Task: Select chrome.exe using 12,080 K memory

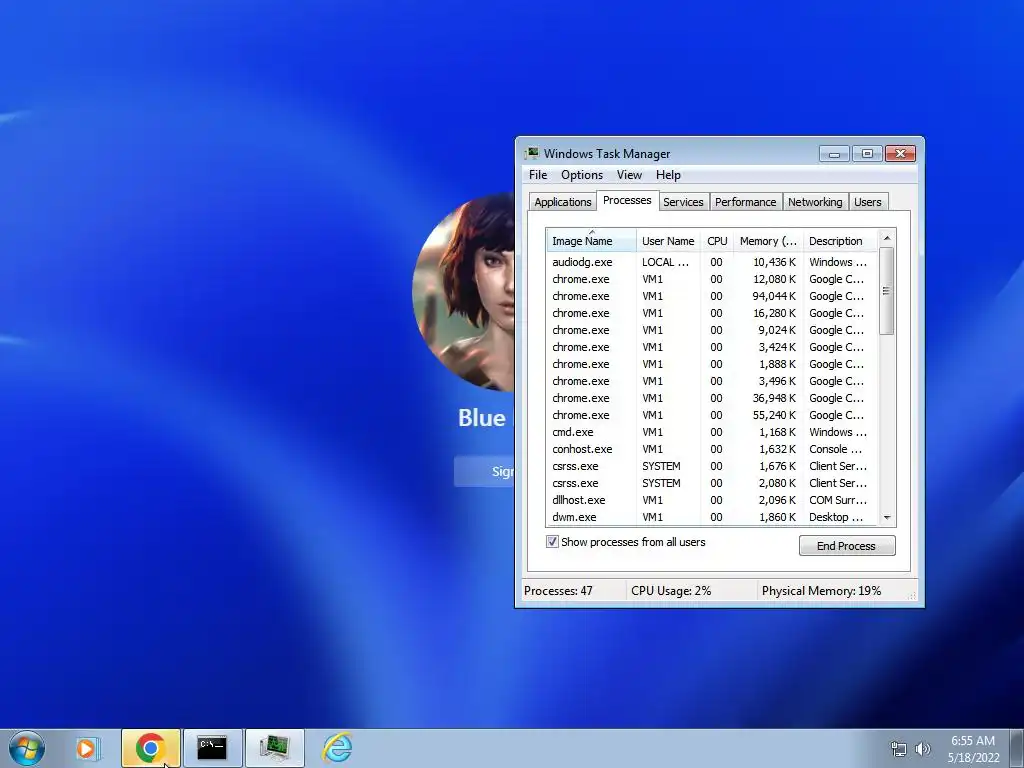Action: pos(712,279)
